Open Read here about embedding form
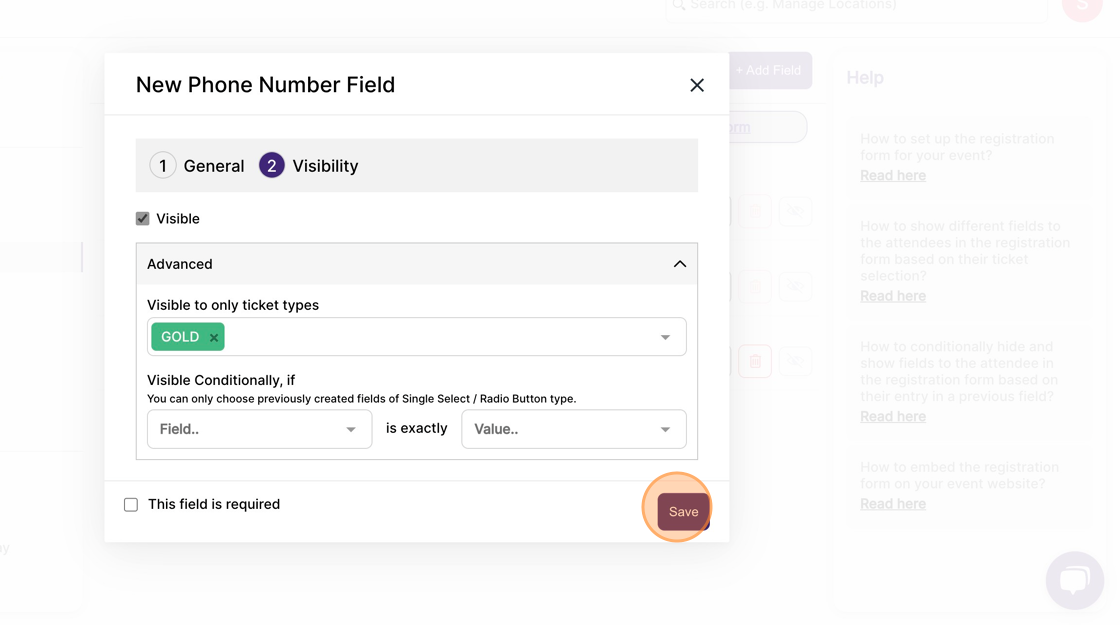The image size is (1120, 625). point(893,504)
